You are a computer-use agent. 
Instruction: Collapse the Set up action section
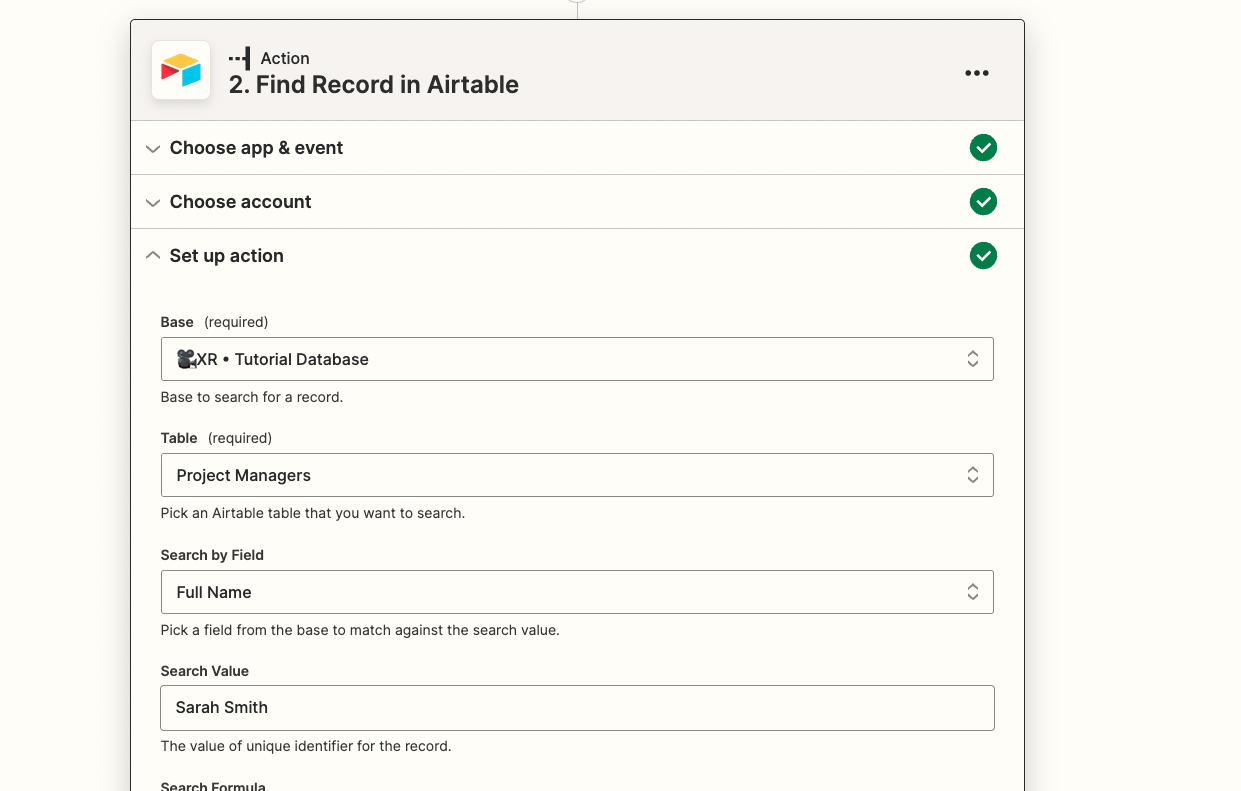pos(577,256)
